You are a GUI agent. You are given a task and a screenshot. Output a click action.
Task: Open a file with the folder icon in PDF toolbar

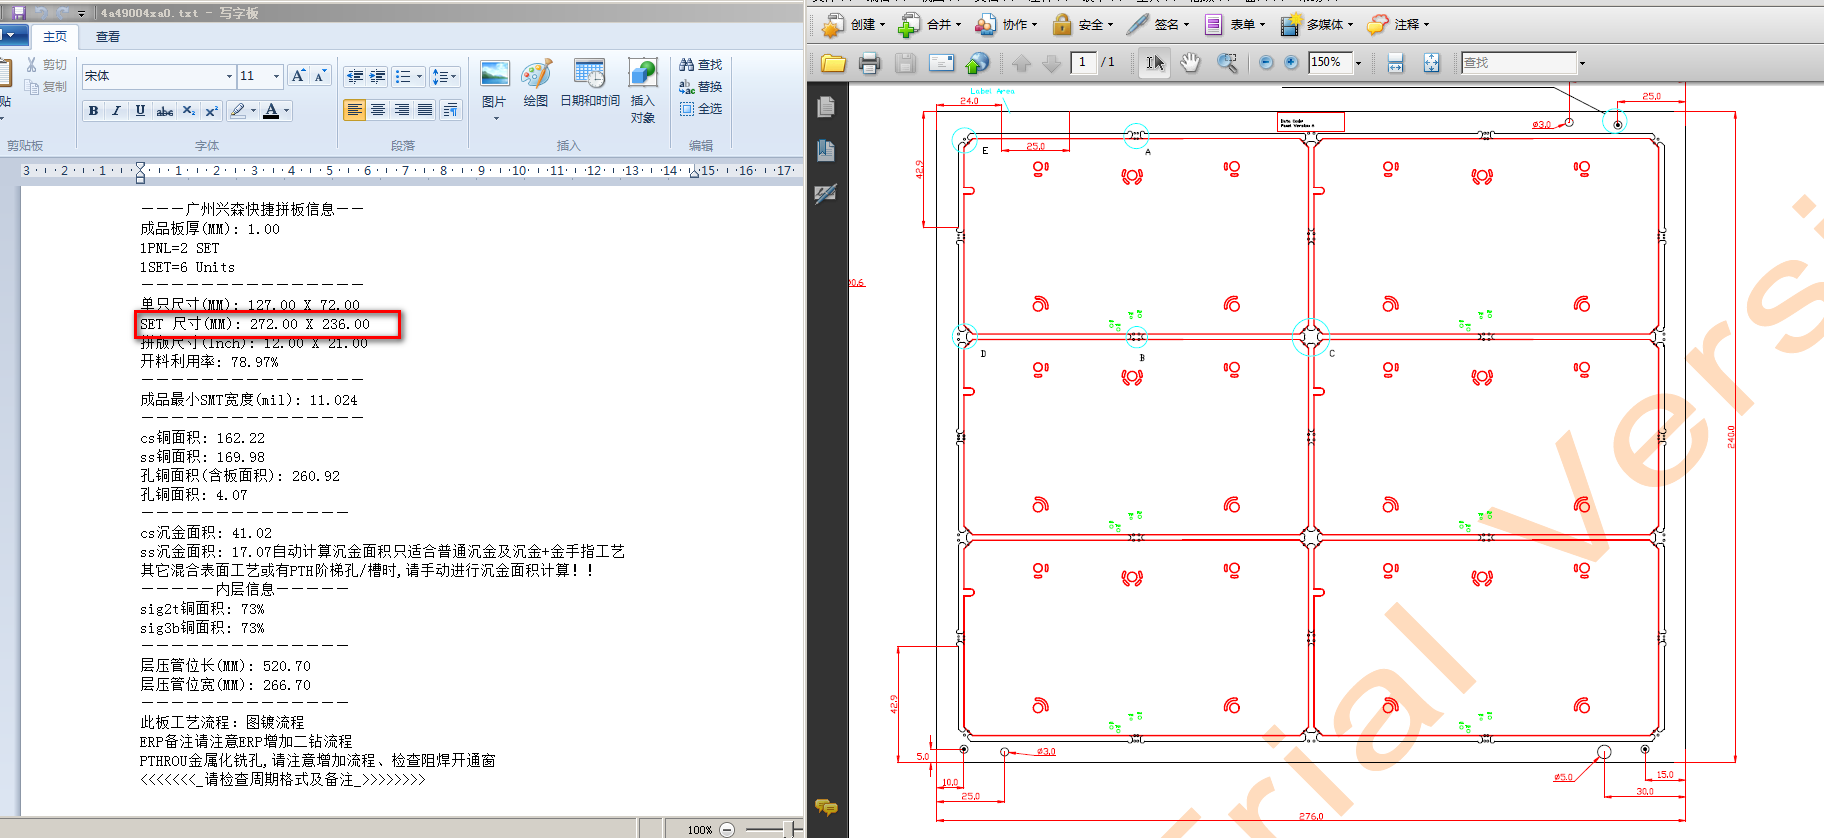[833, 63]
